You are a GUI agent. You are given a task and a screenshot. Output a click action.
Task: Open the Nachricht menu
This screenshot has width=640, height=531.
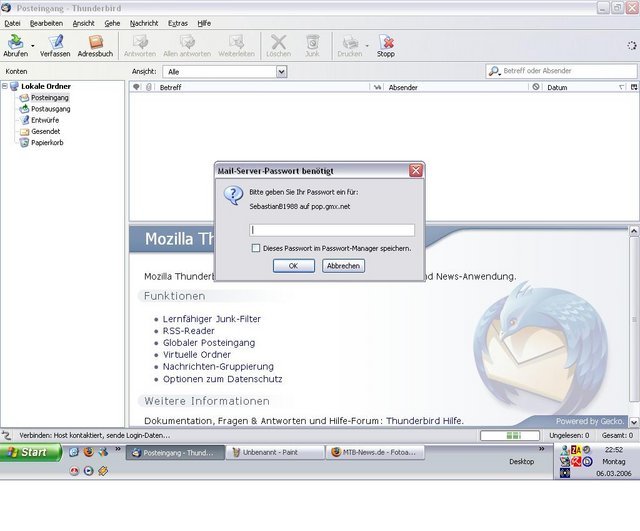click(x=144, y=23)
